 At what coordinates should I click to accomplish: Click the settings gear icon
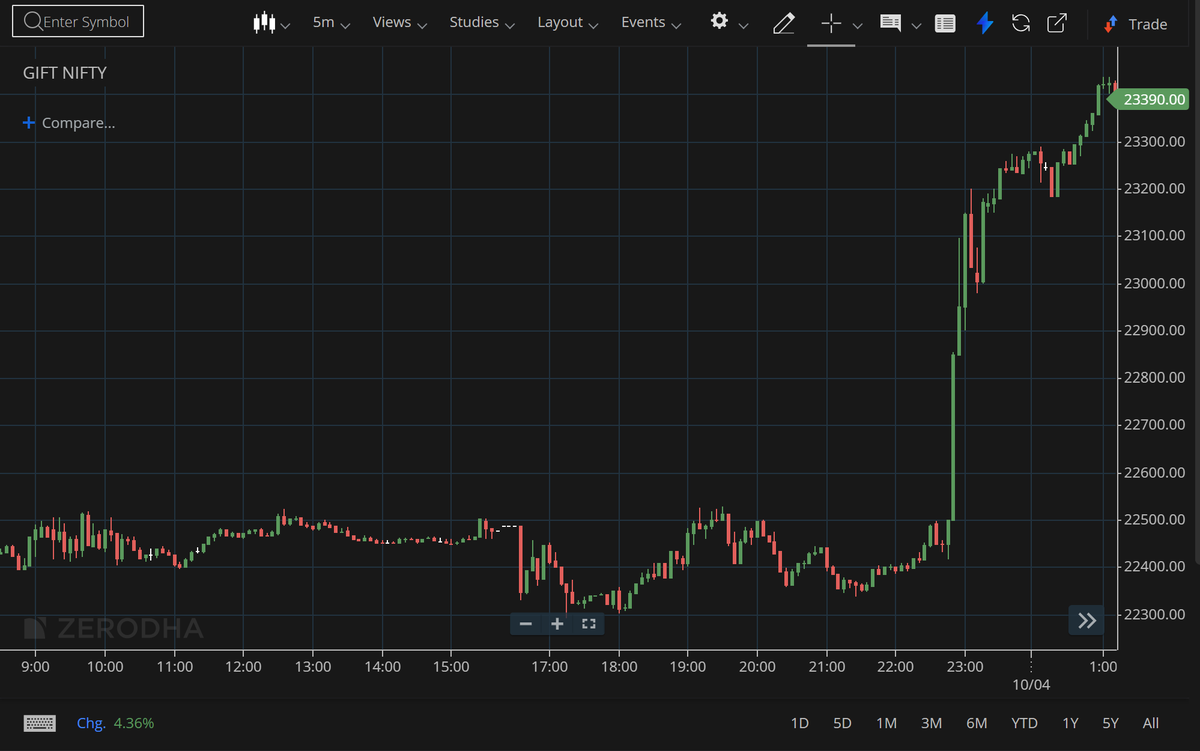(x=719, y=21)
